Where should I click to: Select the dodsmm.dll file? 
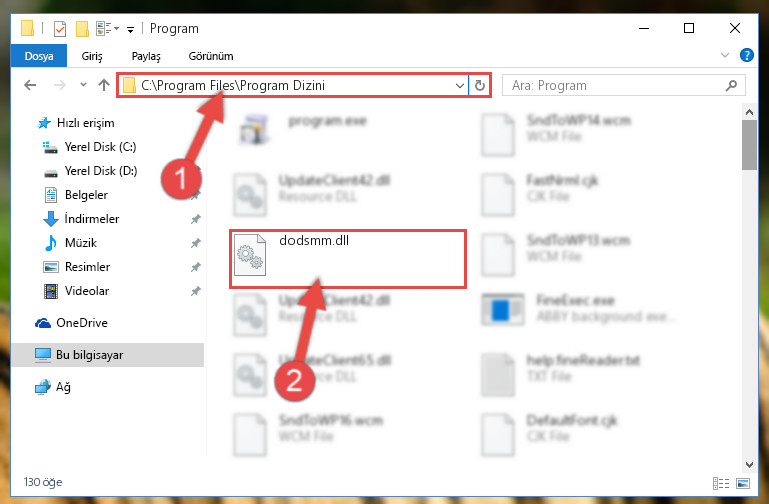click(347, 258)
